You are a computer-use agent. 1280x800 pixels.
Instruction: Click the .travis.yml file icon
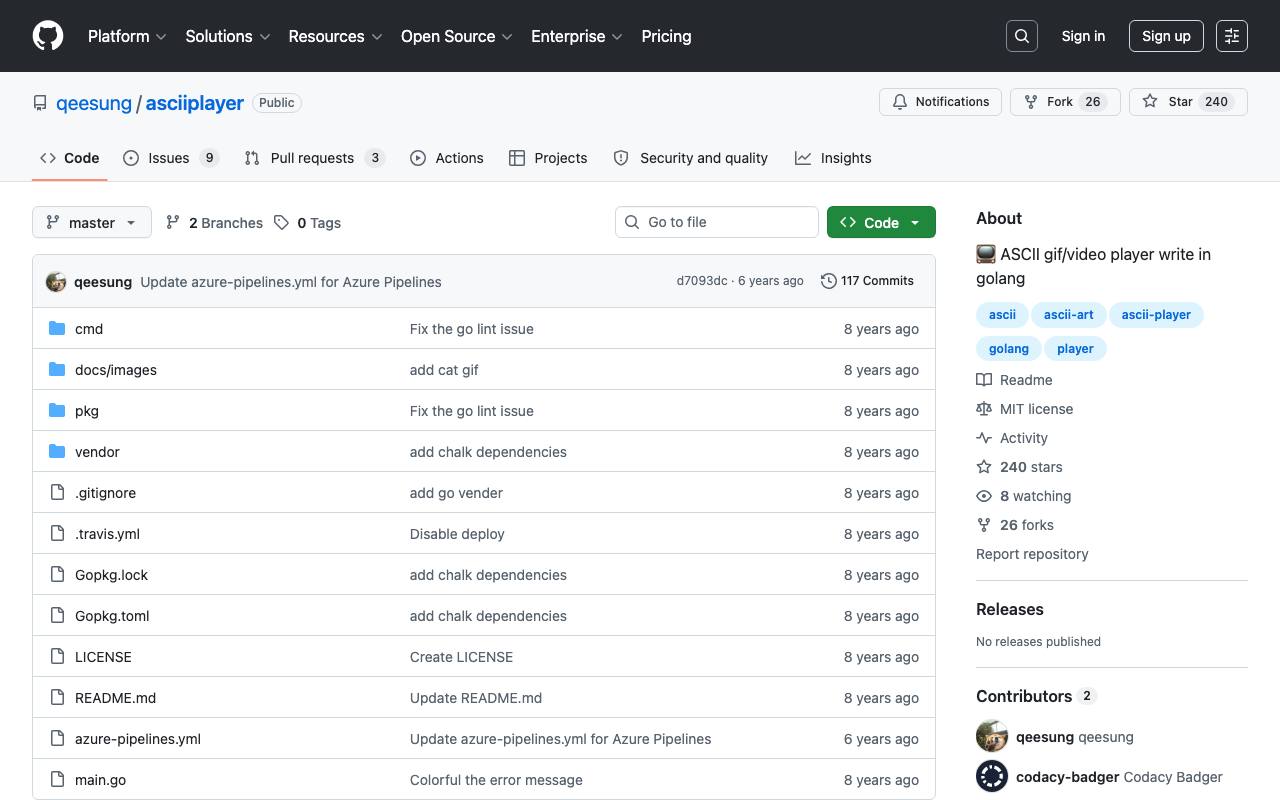click(x=57, y=534)
